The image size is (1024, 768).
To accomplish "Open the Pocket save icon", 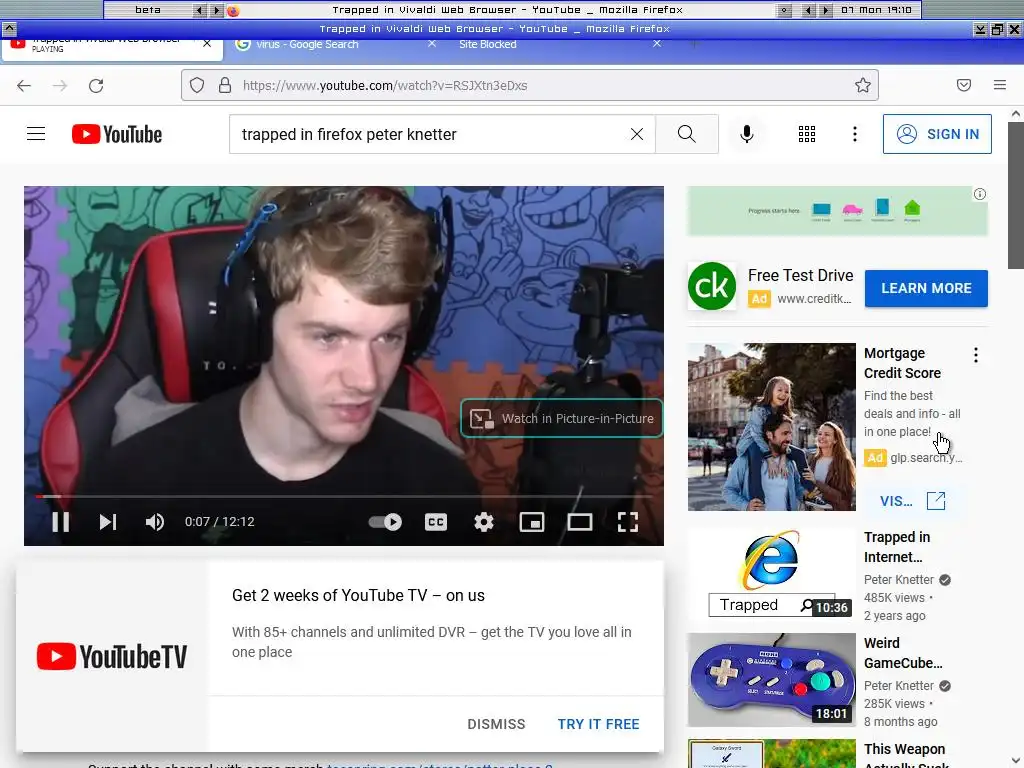I will [x=964, y=85].
